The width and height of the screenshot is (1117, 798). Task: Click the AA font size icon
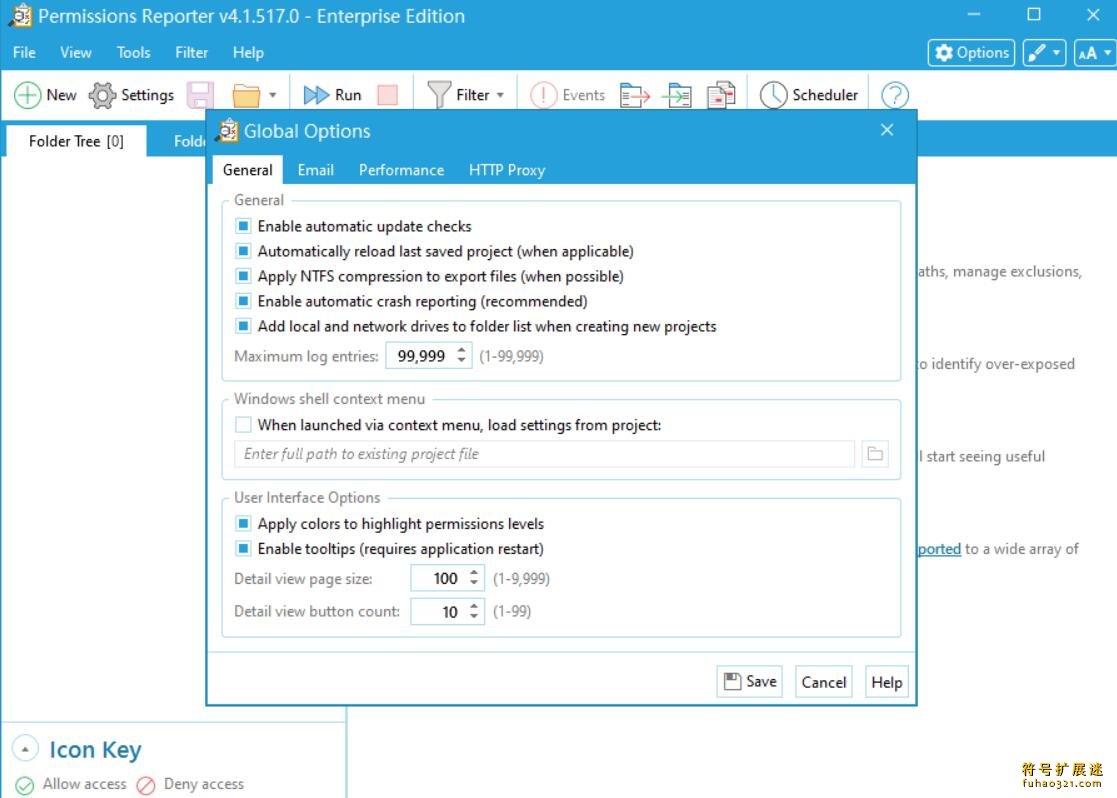(1087, 53)
